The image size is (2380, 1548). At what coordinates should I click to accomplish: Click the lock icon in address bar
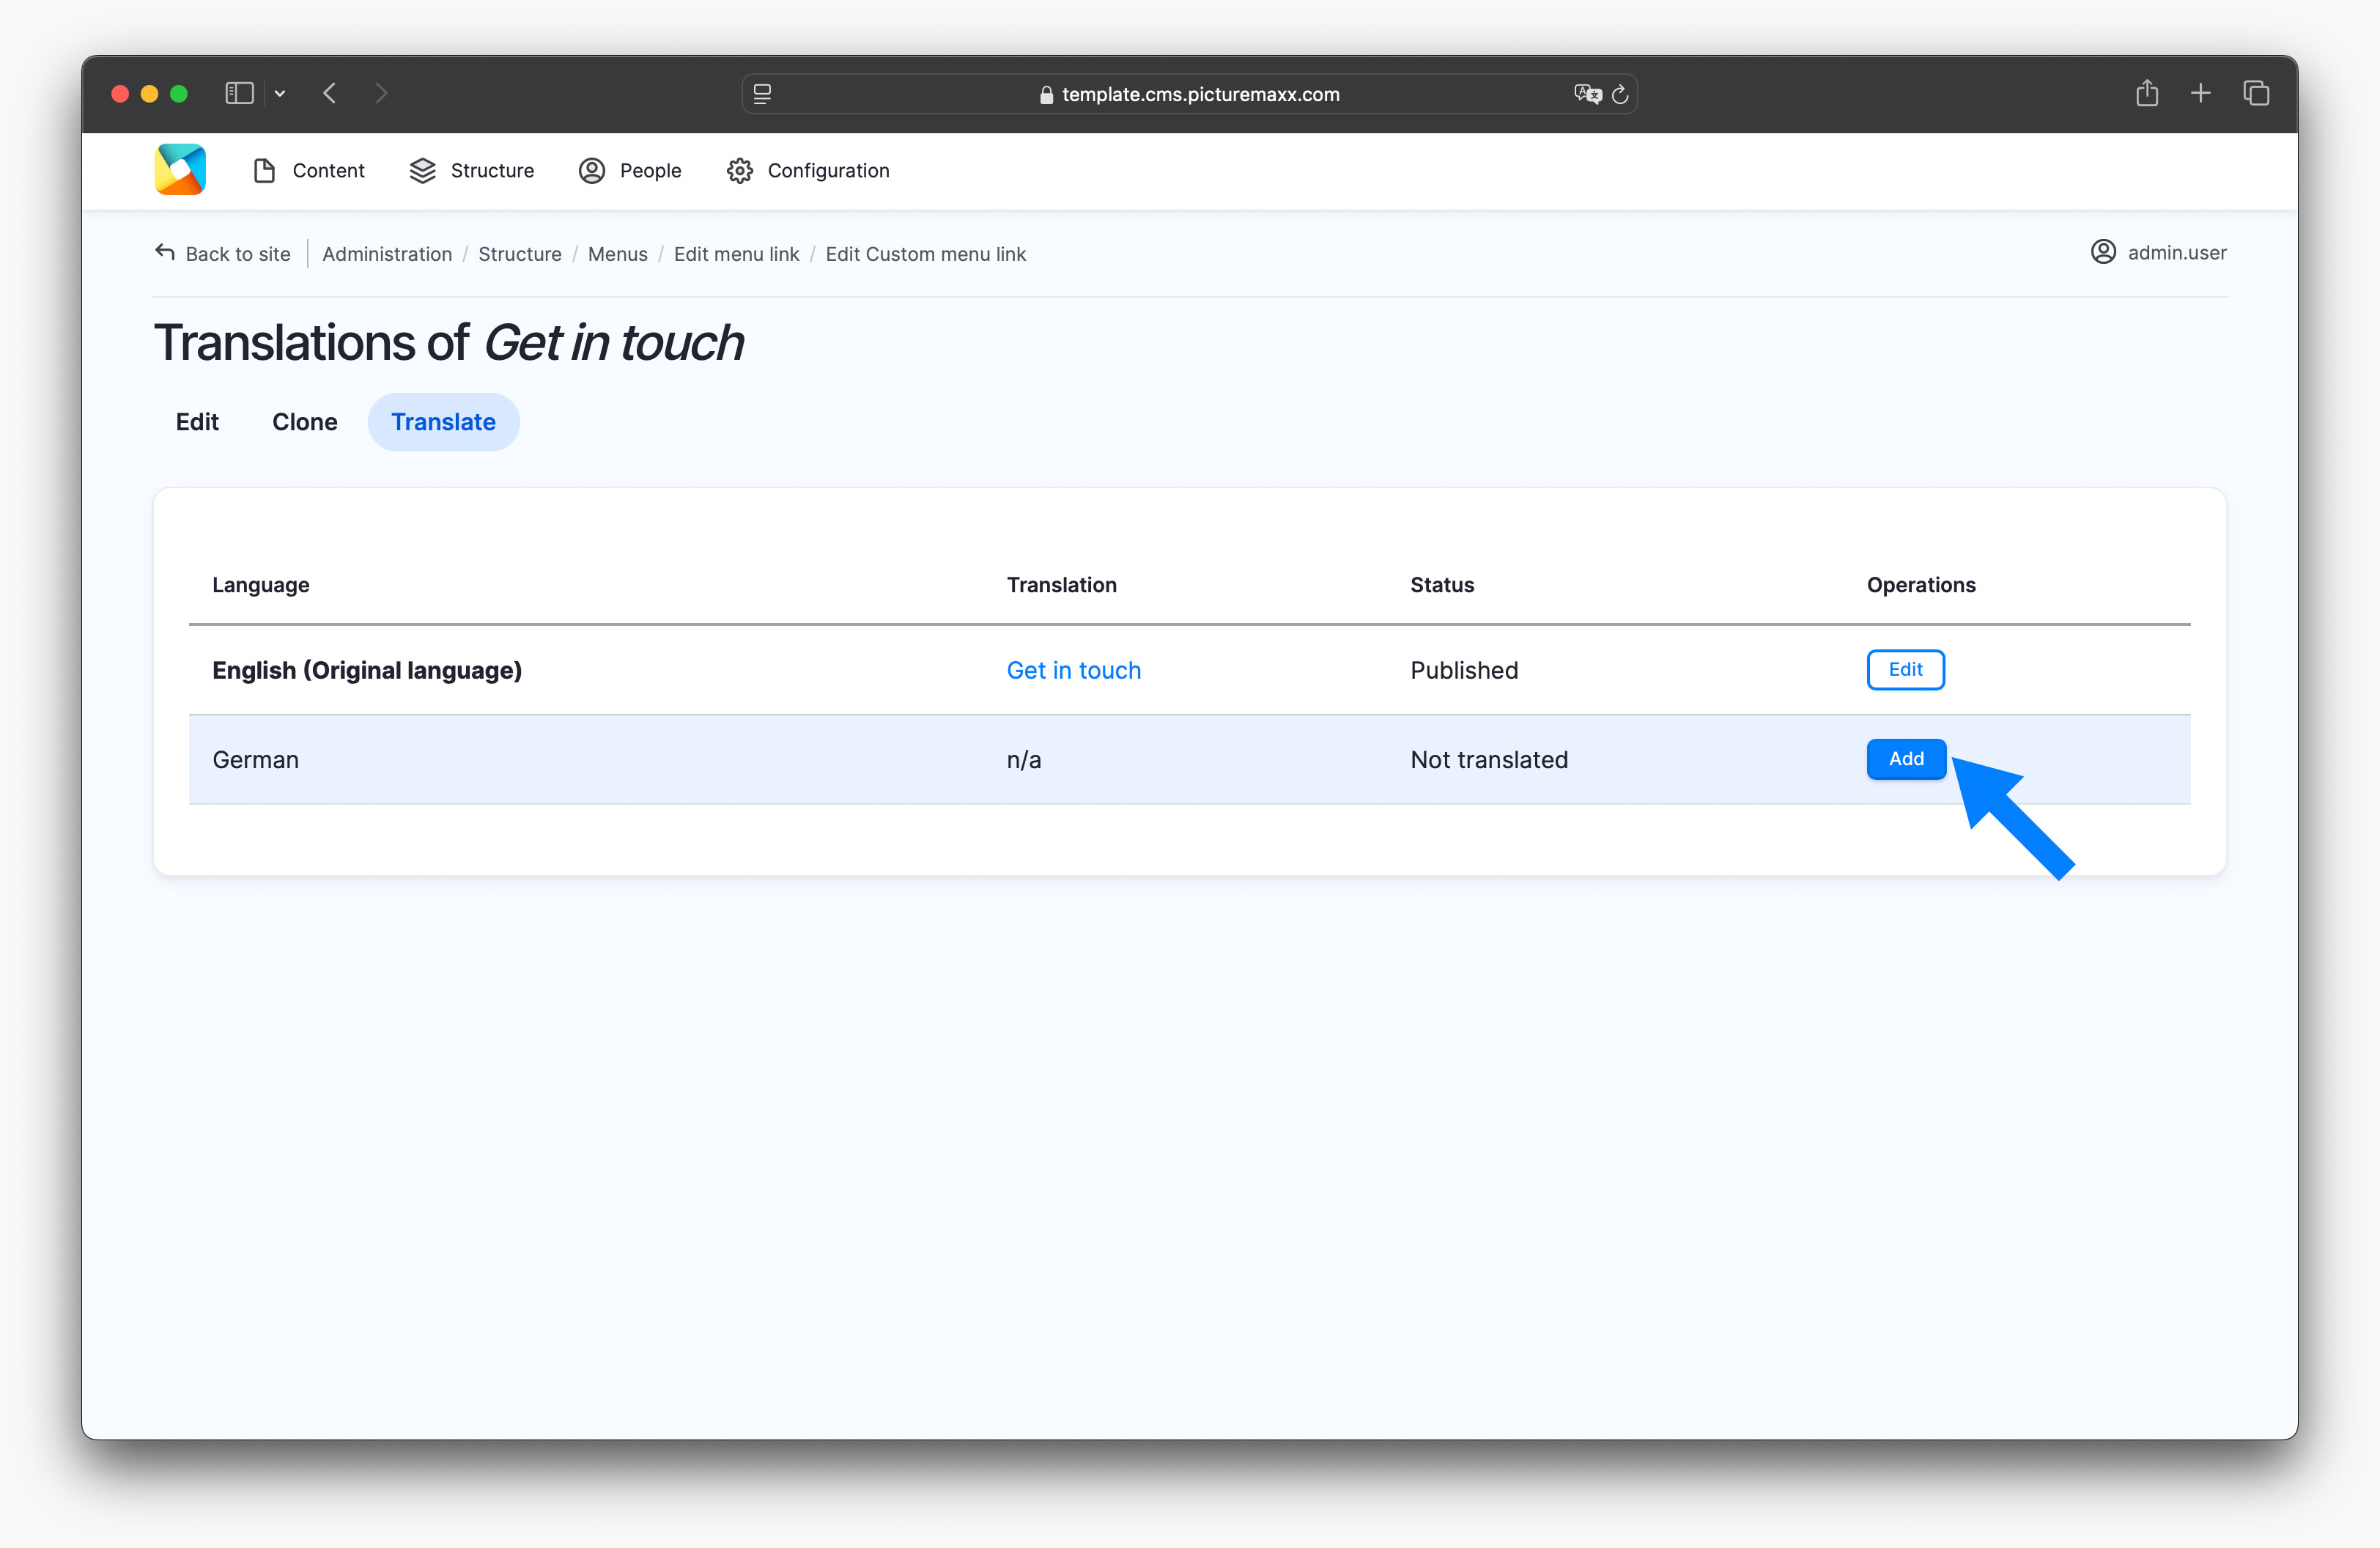tap(1046, 95)
